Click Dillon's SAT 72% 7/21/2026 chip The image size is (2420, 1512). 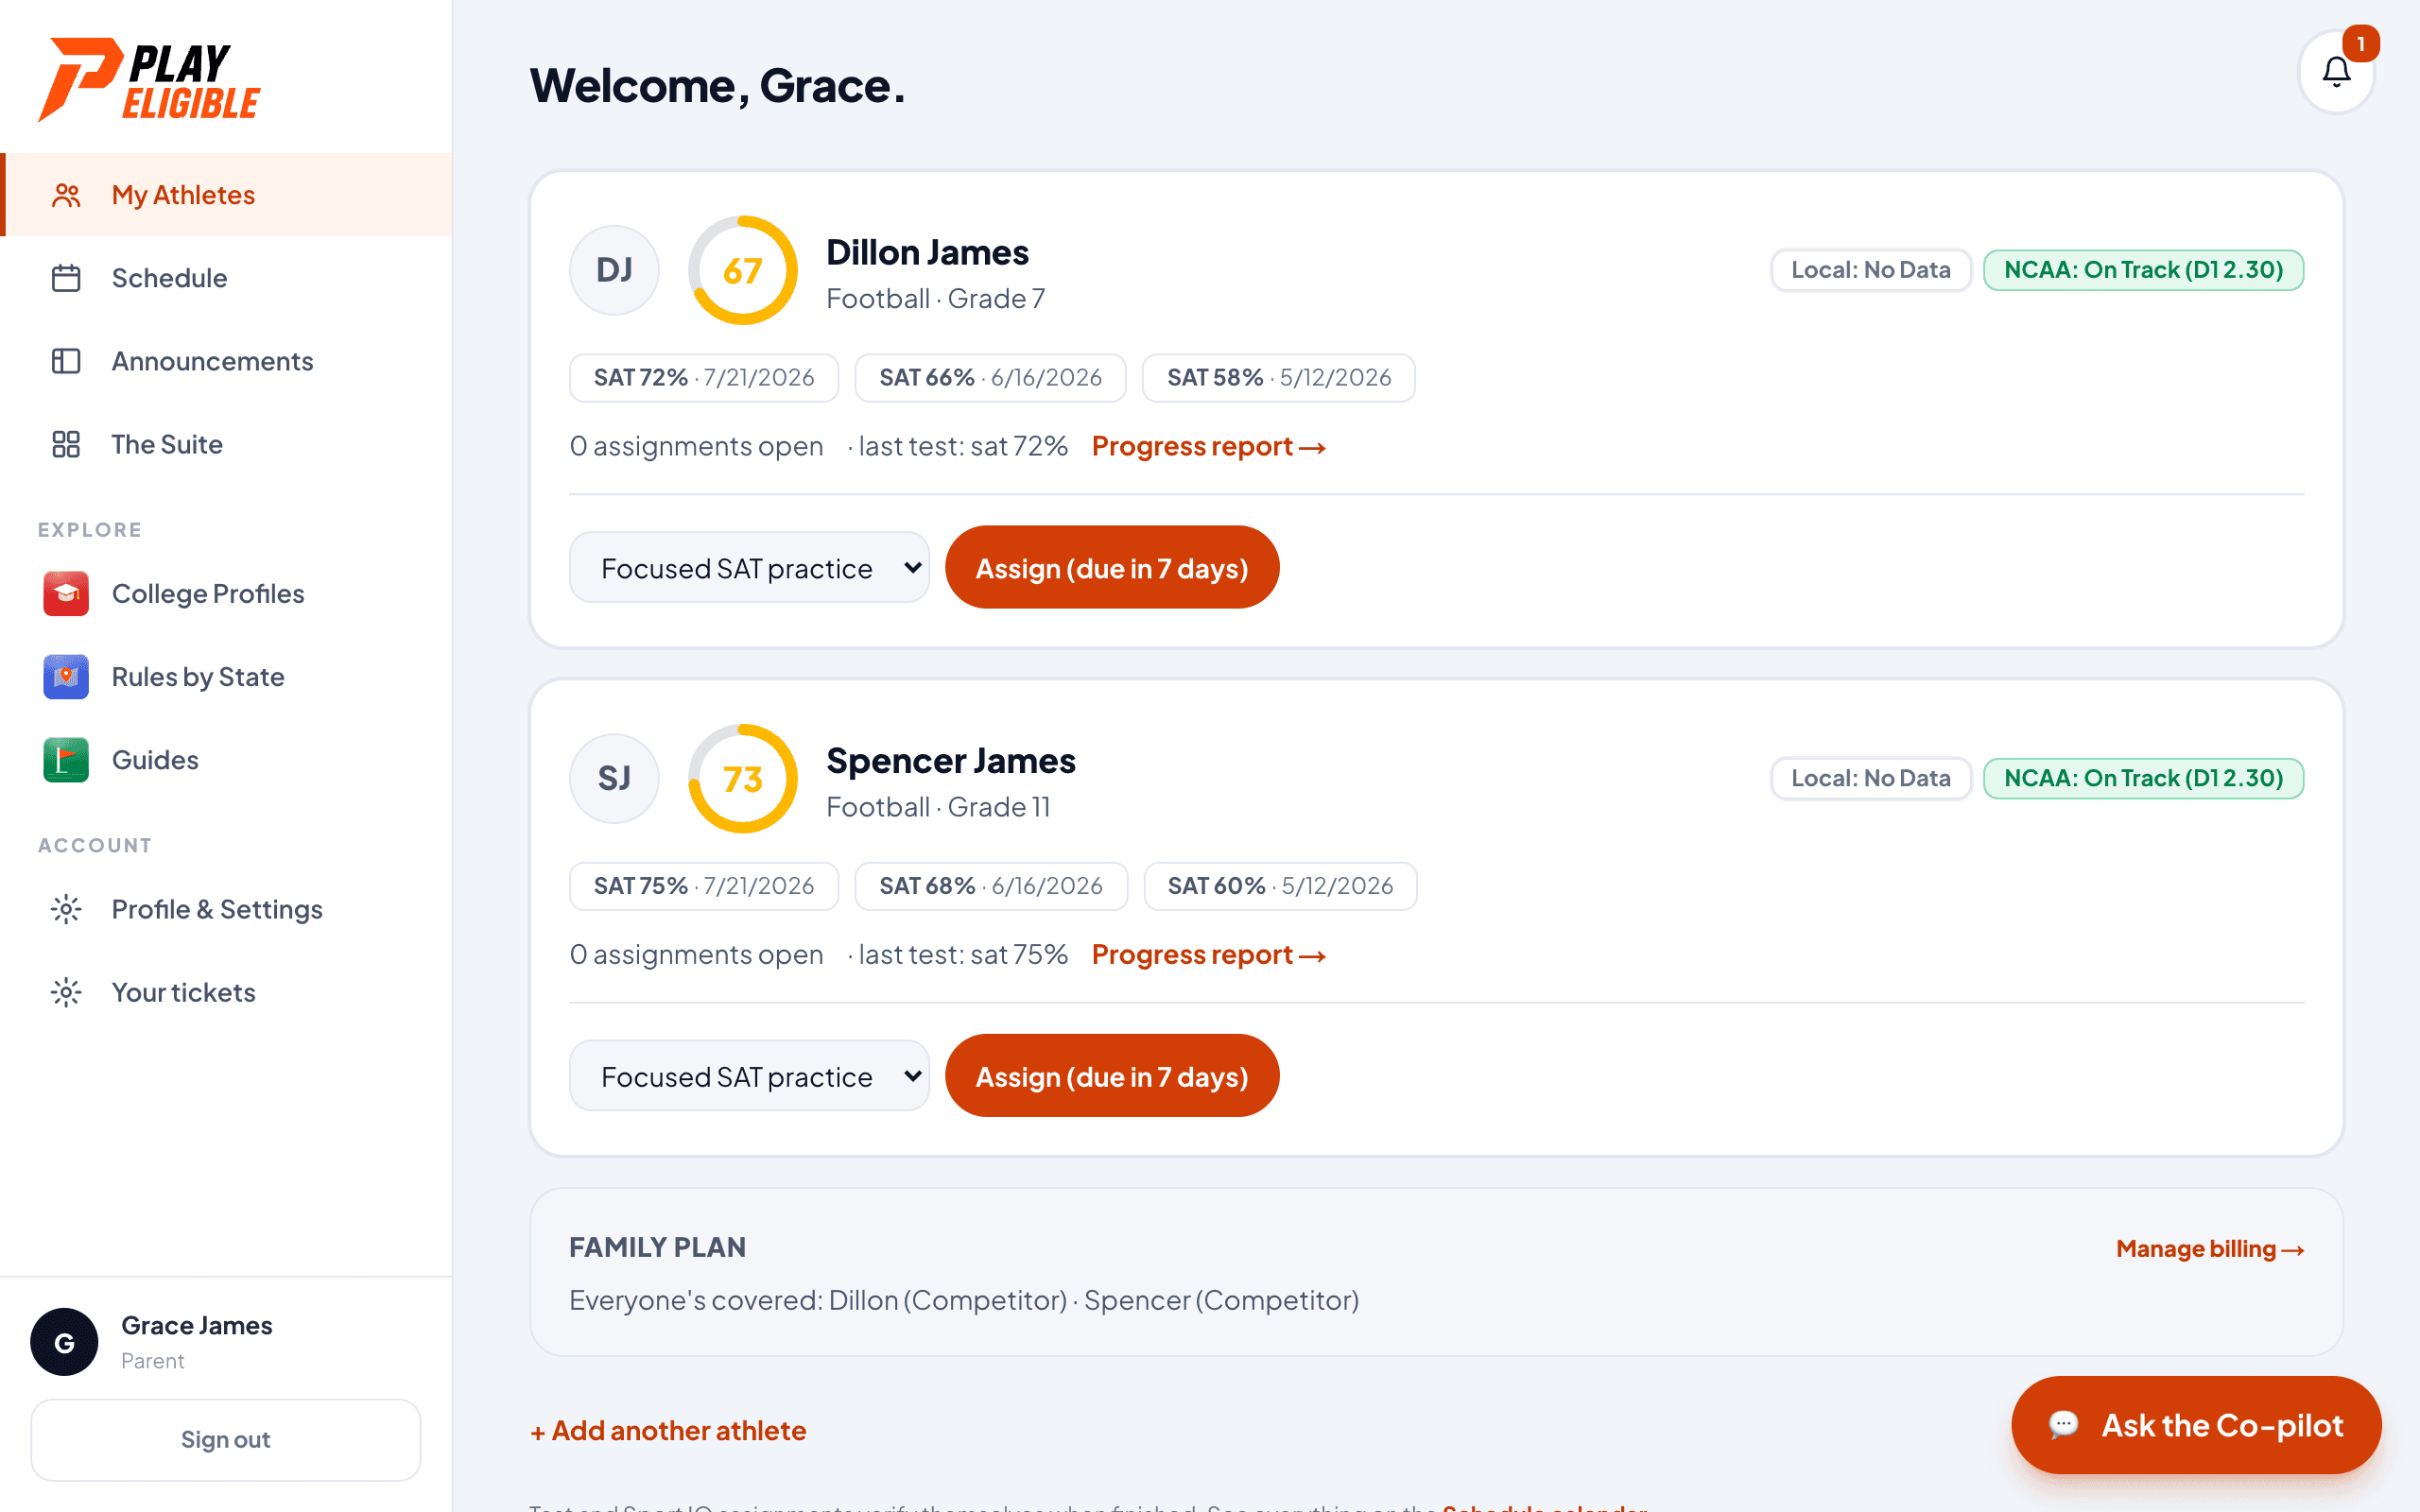[704, 378]
